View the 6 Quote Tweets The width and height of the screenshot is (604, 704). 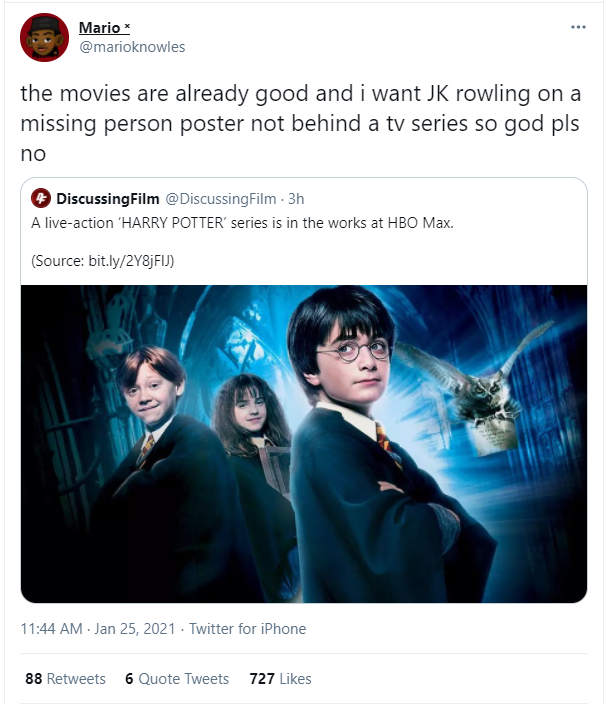(x=177, y=679)
